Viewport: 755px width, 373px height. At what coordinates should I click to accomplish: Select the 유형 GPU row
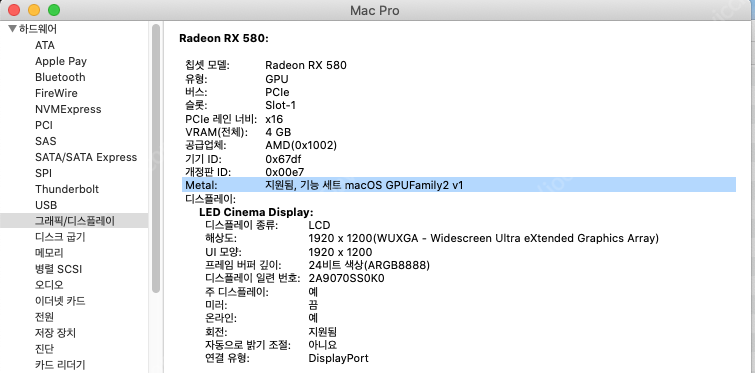pos(237,79)
